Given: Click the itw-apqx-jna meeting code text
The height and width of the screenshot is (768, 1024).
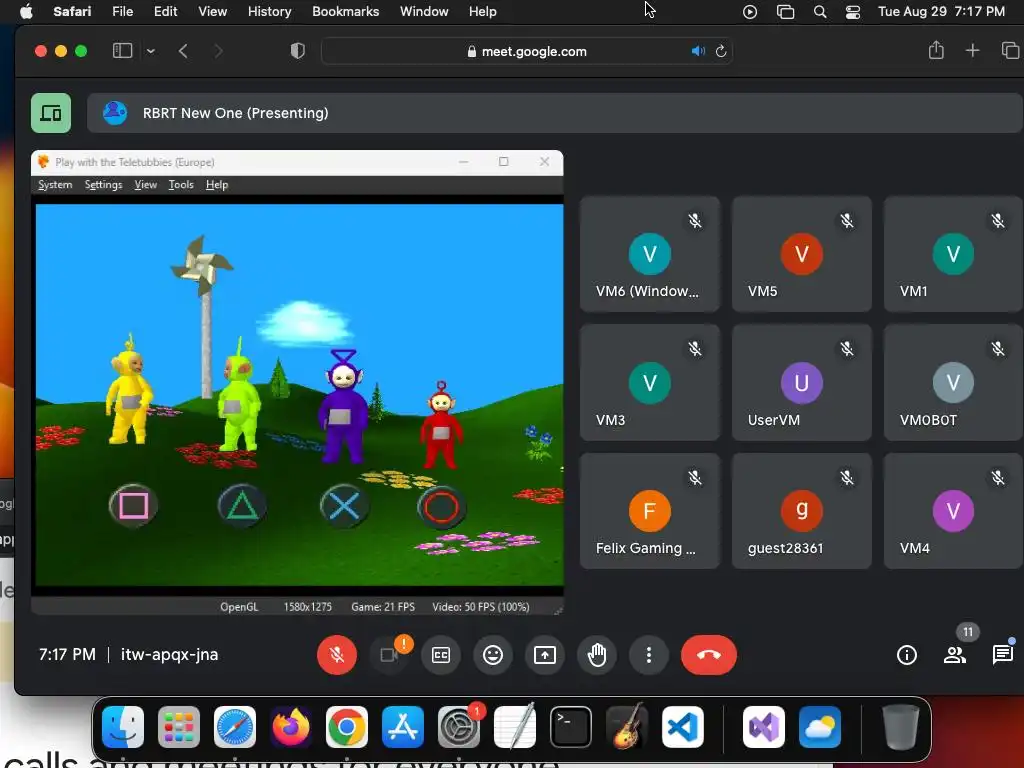Looking at the screenshot, I should point(169,654).
